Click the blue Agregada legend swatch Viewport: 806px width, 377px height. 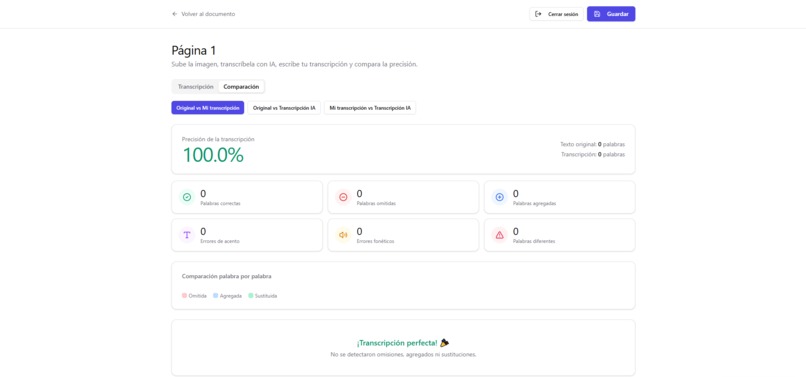[215, 296]
